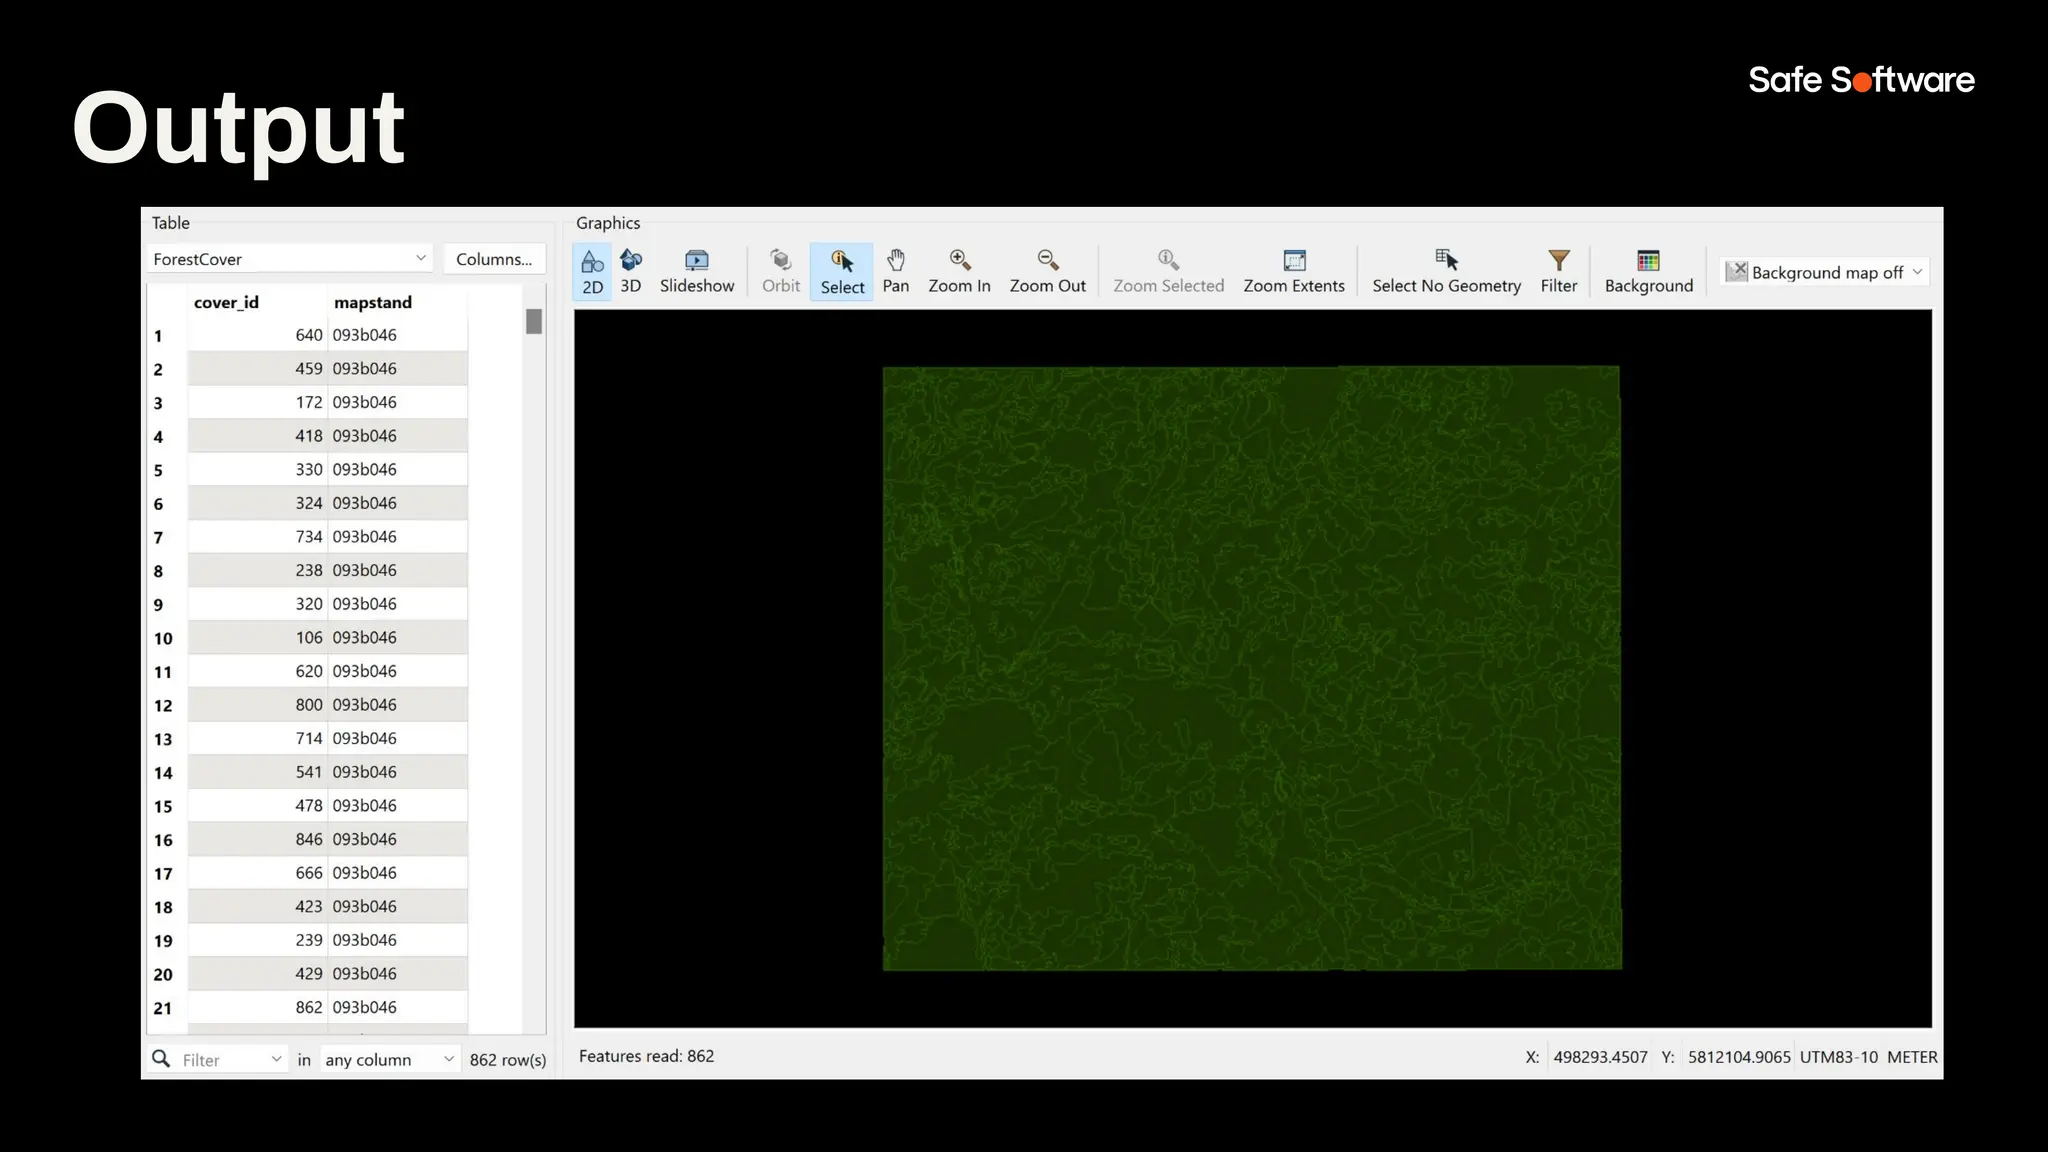Viewport: 2048px width, 1152px height.
Task: Open the Background map off dropdown
Action: [x=1825, y=272]
